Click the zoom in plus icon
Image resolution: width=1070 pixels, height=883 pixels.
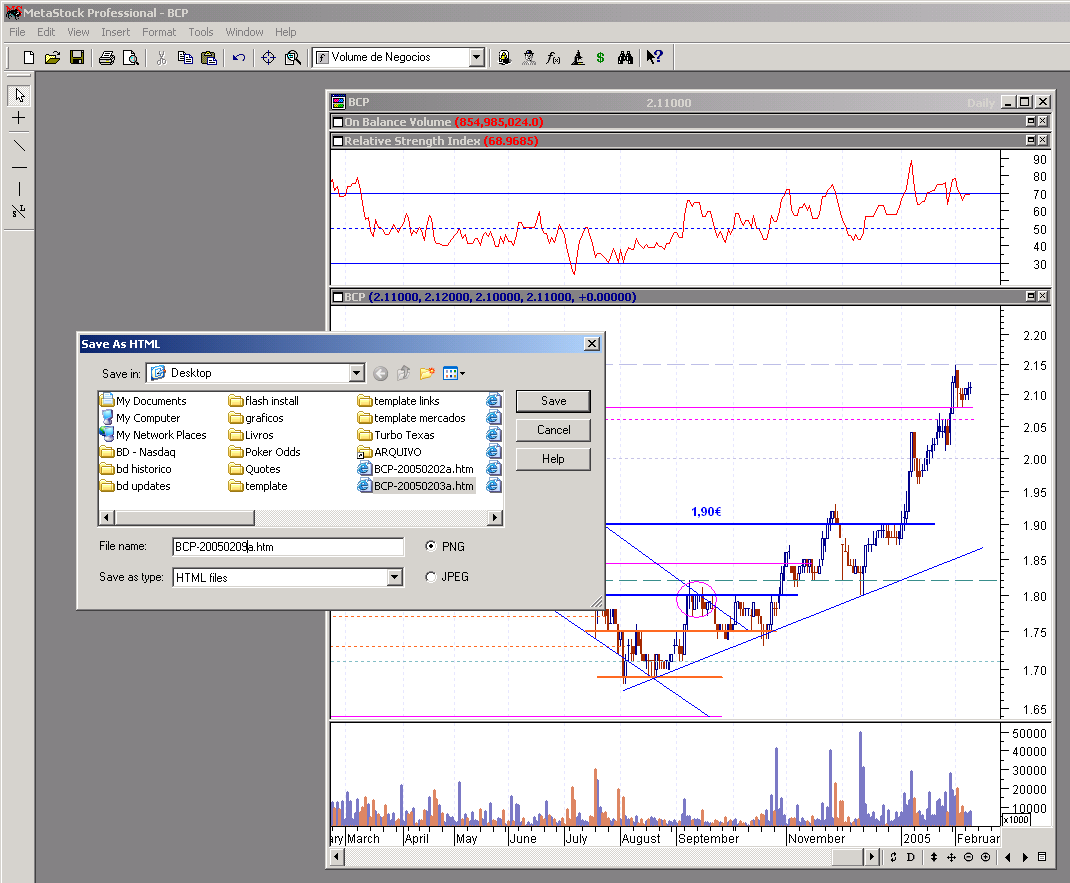click(985, 857)
